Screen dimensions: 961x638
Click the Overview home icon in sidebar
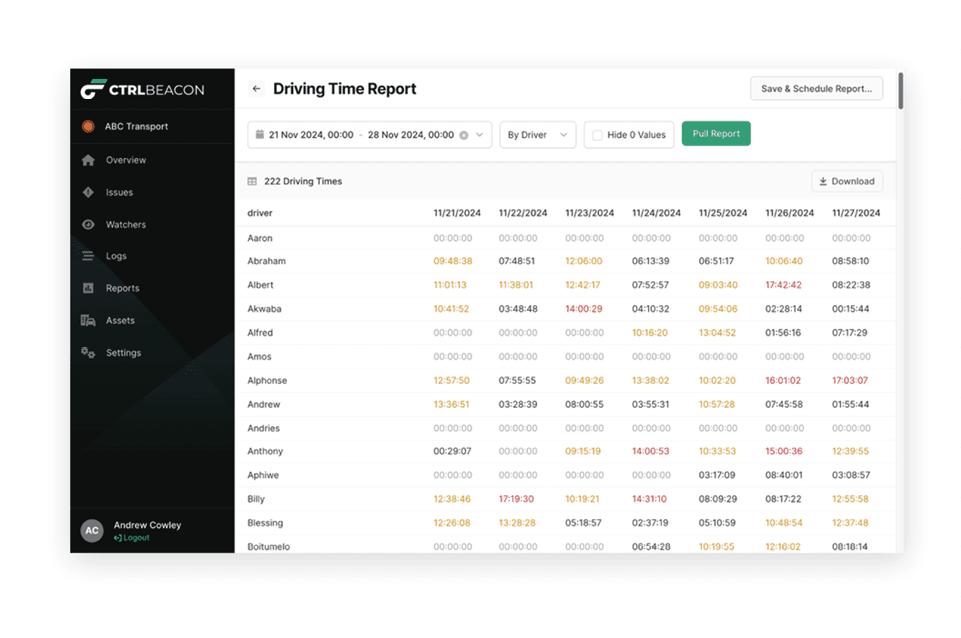(x=88, y=160)
